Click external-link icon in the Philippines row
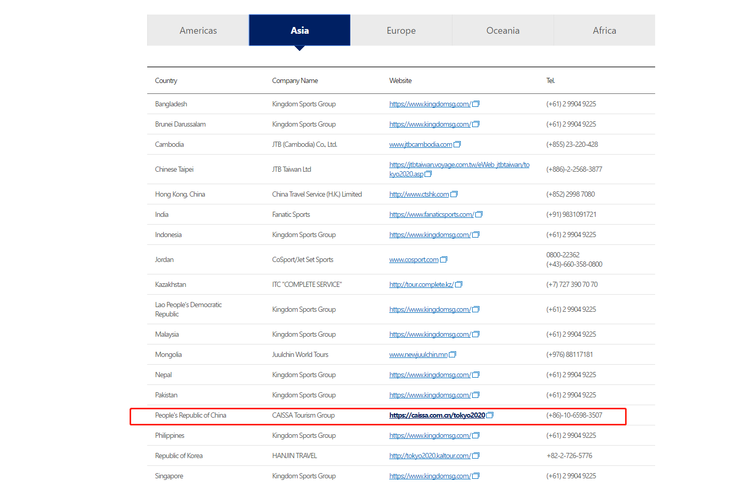Screen dimensions: 750x483 click(476, 436)
